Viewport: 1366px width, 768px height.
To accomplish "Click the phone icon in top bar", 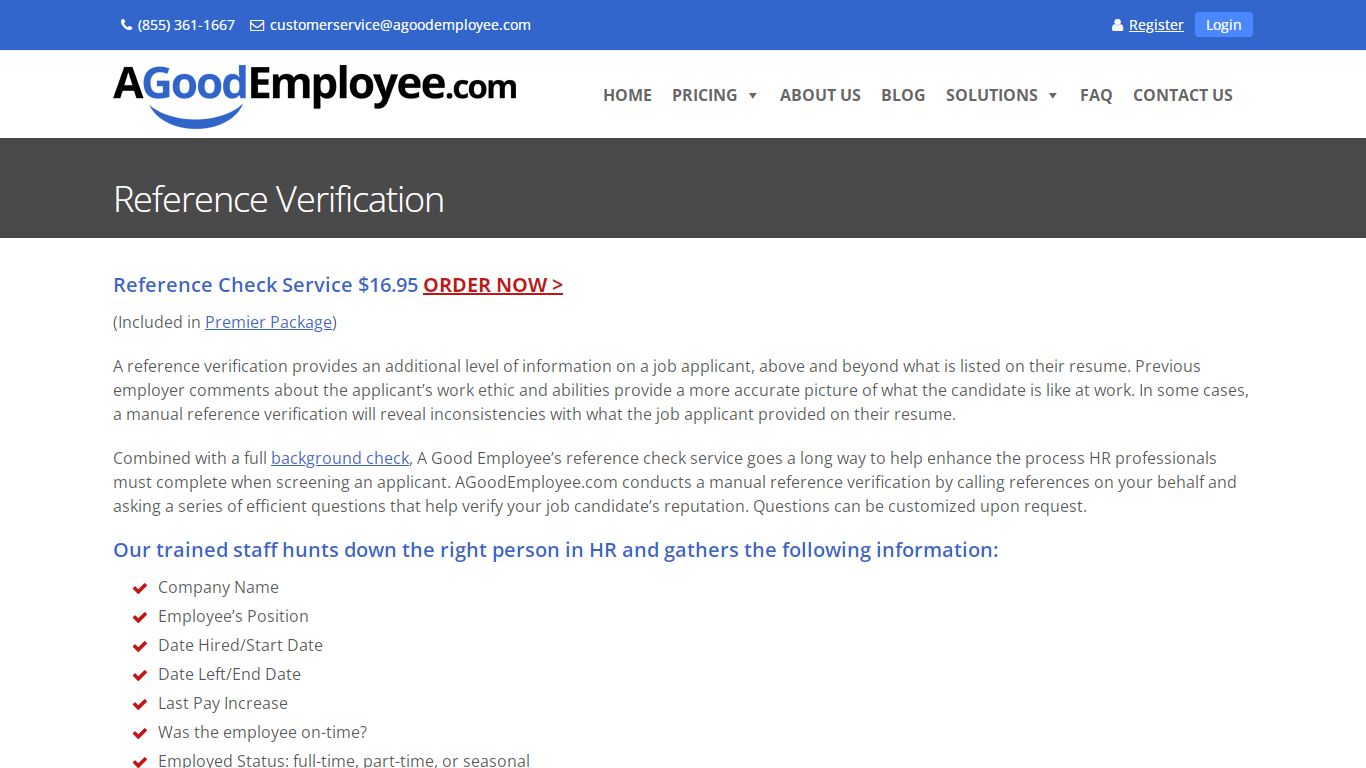I will click(126, 25).
